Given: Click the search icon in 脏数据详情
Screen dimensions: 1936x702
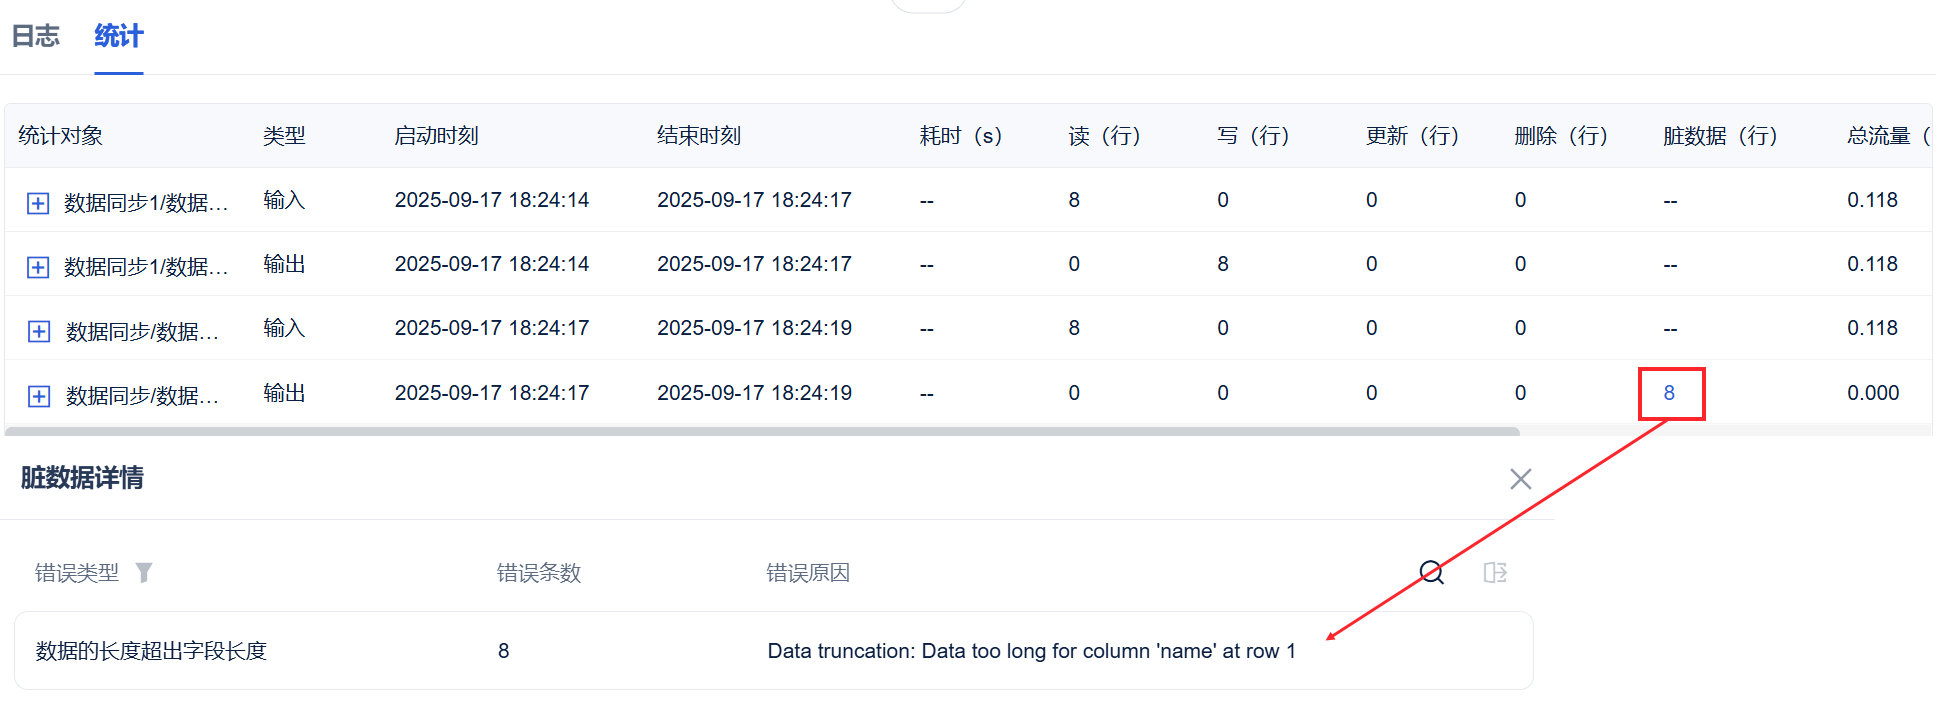Looking at the screenshot, I should click(1432, 572).
